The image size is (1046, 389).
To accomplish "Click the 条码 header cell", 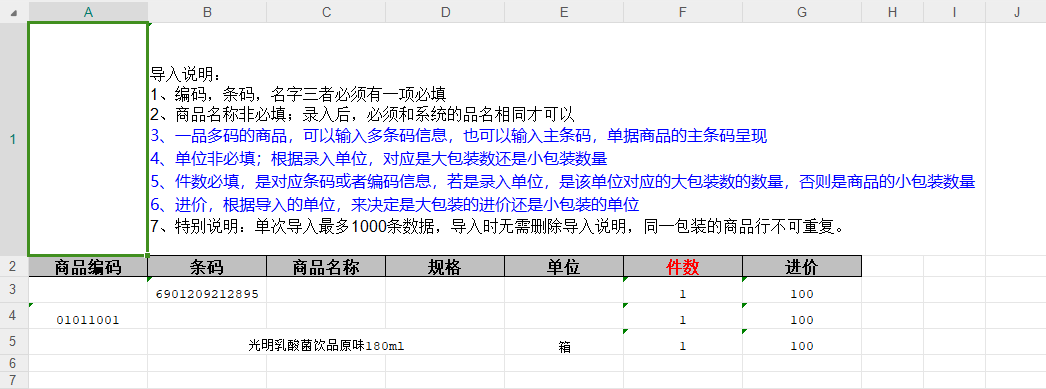I will 207,267.
